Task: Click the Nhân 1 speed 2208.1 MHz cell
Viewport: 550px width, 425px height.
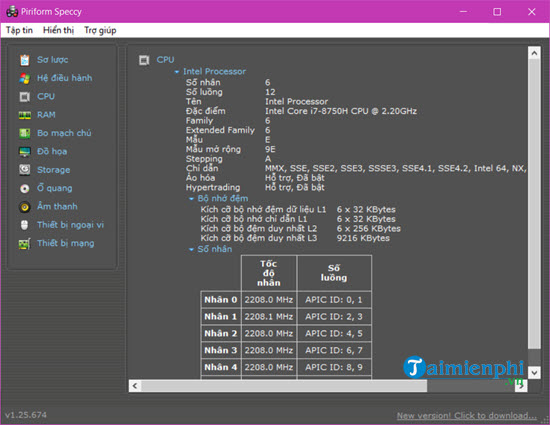Action: (269, 317)
